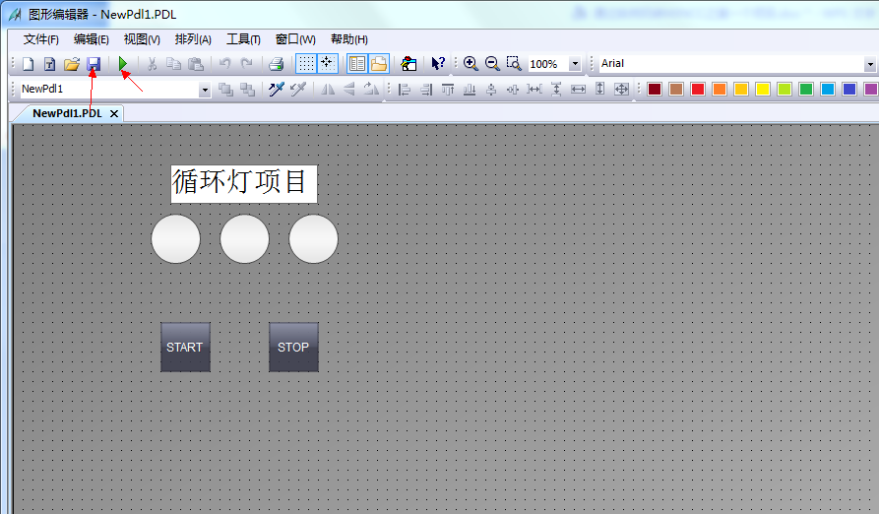The height and width of the screenshot is (514, 879).
Task: Save the picture with the floppy disk icon
Action: tap(94, 64)
